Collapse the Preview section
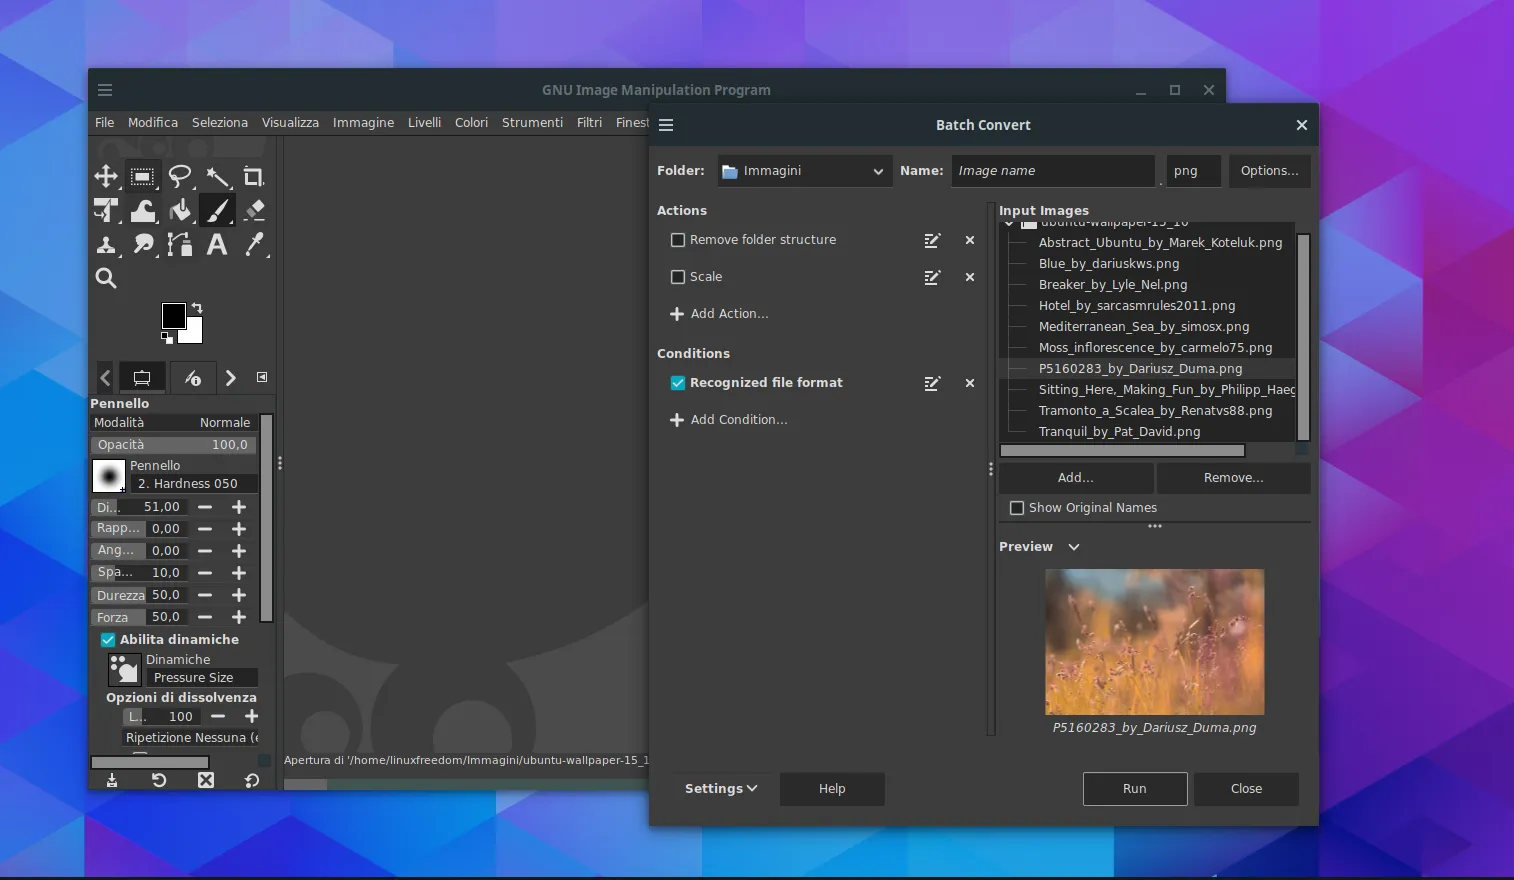 [x=1074, y=547]
